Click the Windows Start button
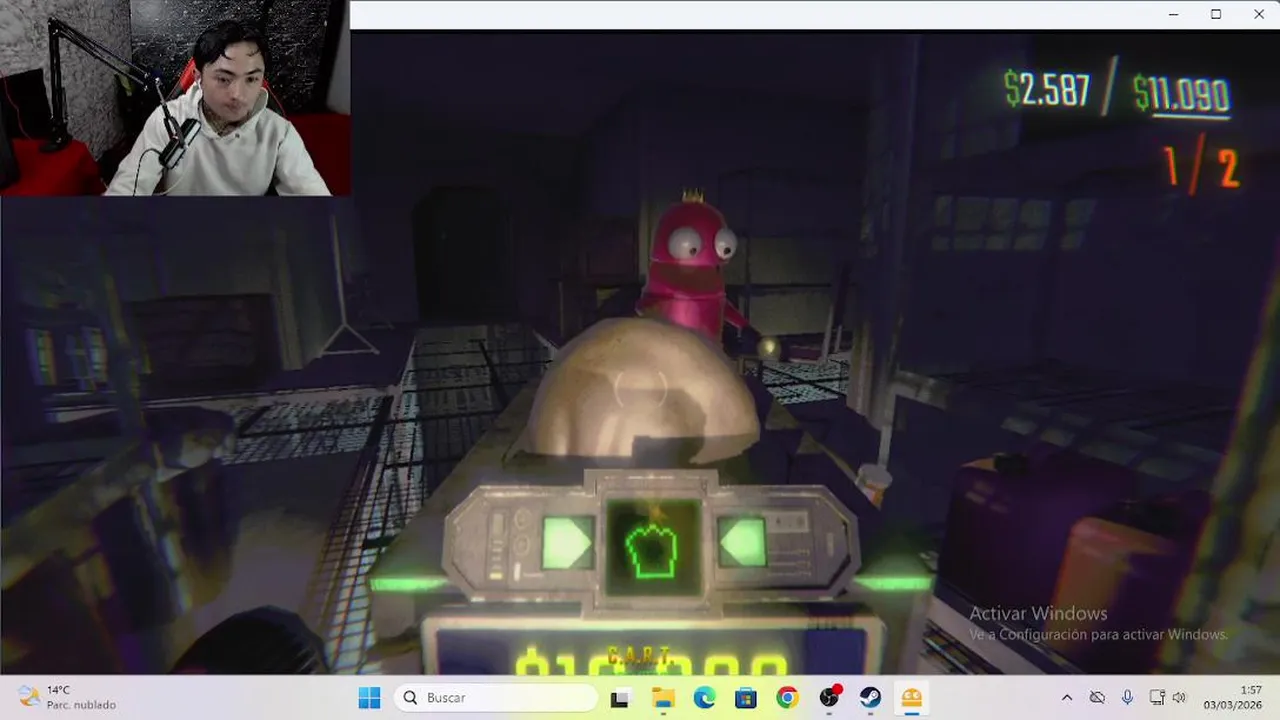The image size is (1280, 720). point(369,697)
